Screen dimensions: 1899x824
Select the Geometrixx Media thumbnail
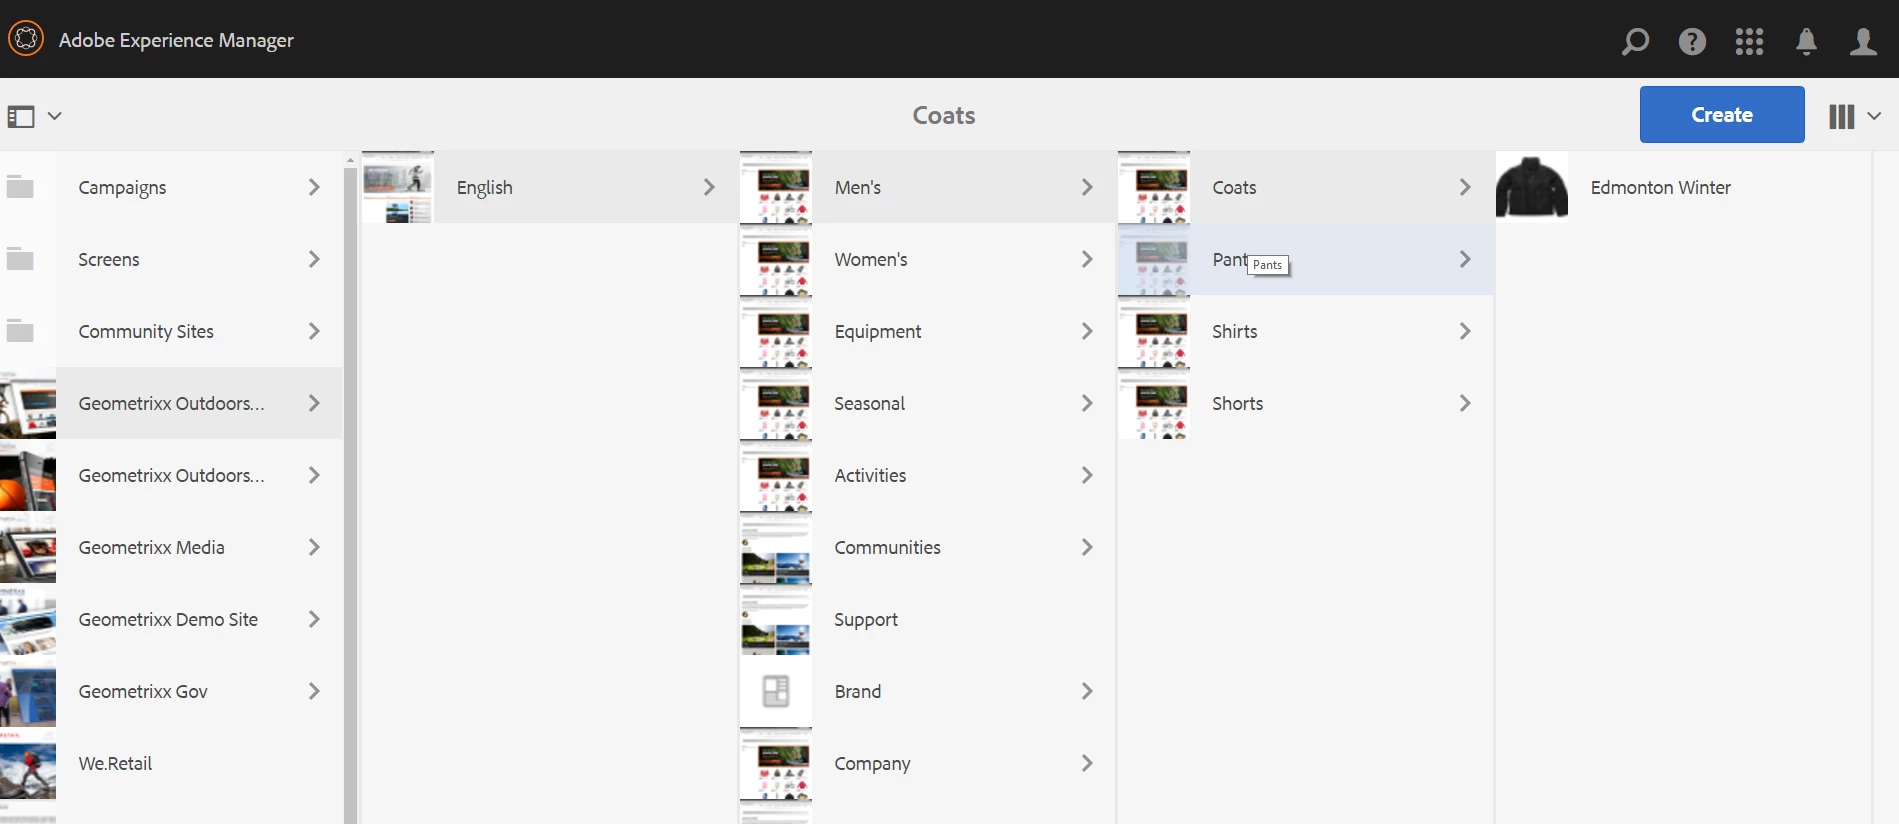coord(28,547)
